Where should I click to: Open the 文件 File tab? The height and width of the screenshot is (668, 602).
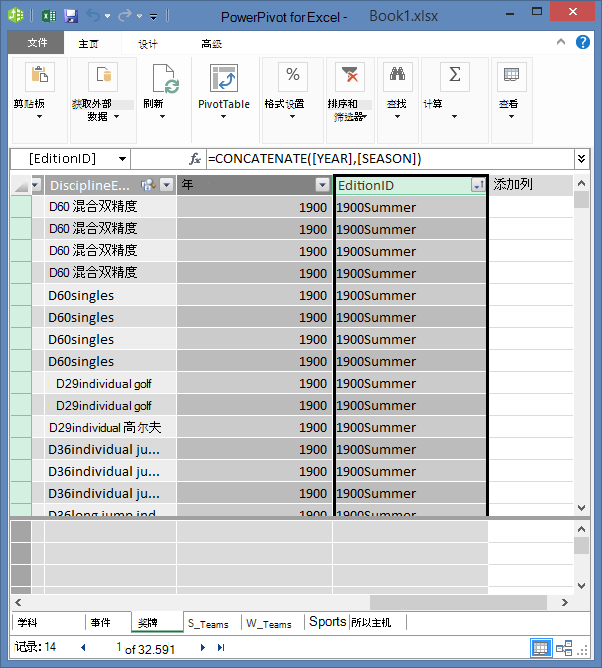[37, 43]
